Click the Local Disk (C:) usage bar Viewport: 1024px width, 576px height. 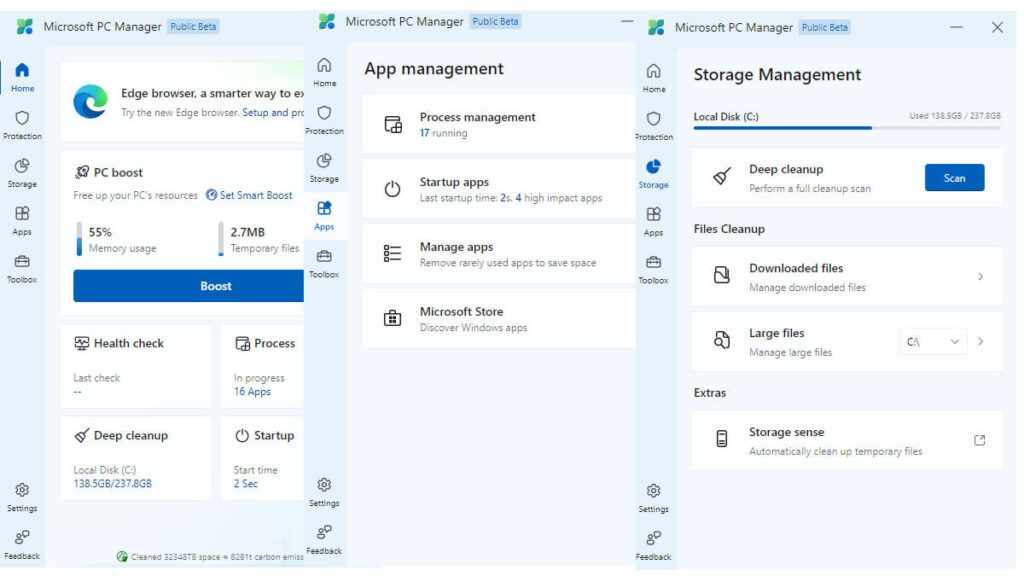pyautogui.click(x=847, y=128)
